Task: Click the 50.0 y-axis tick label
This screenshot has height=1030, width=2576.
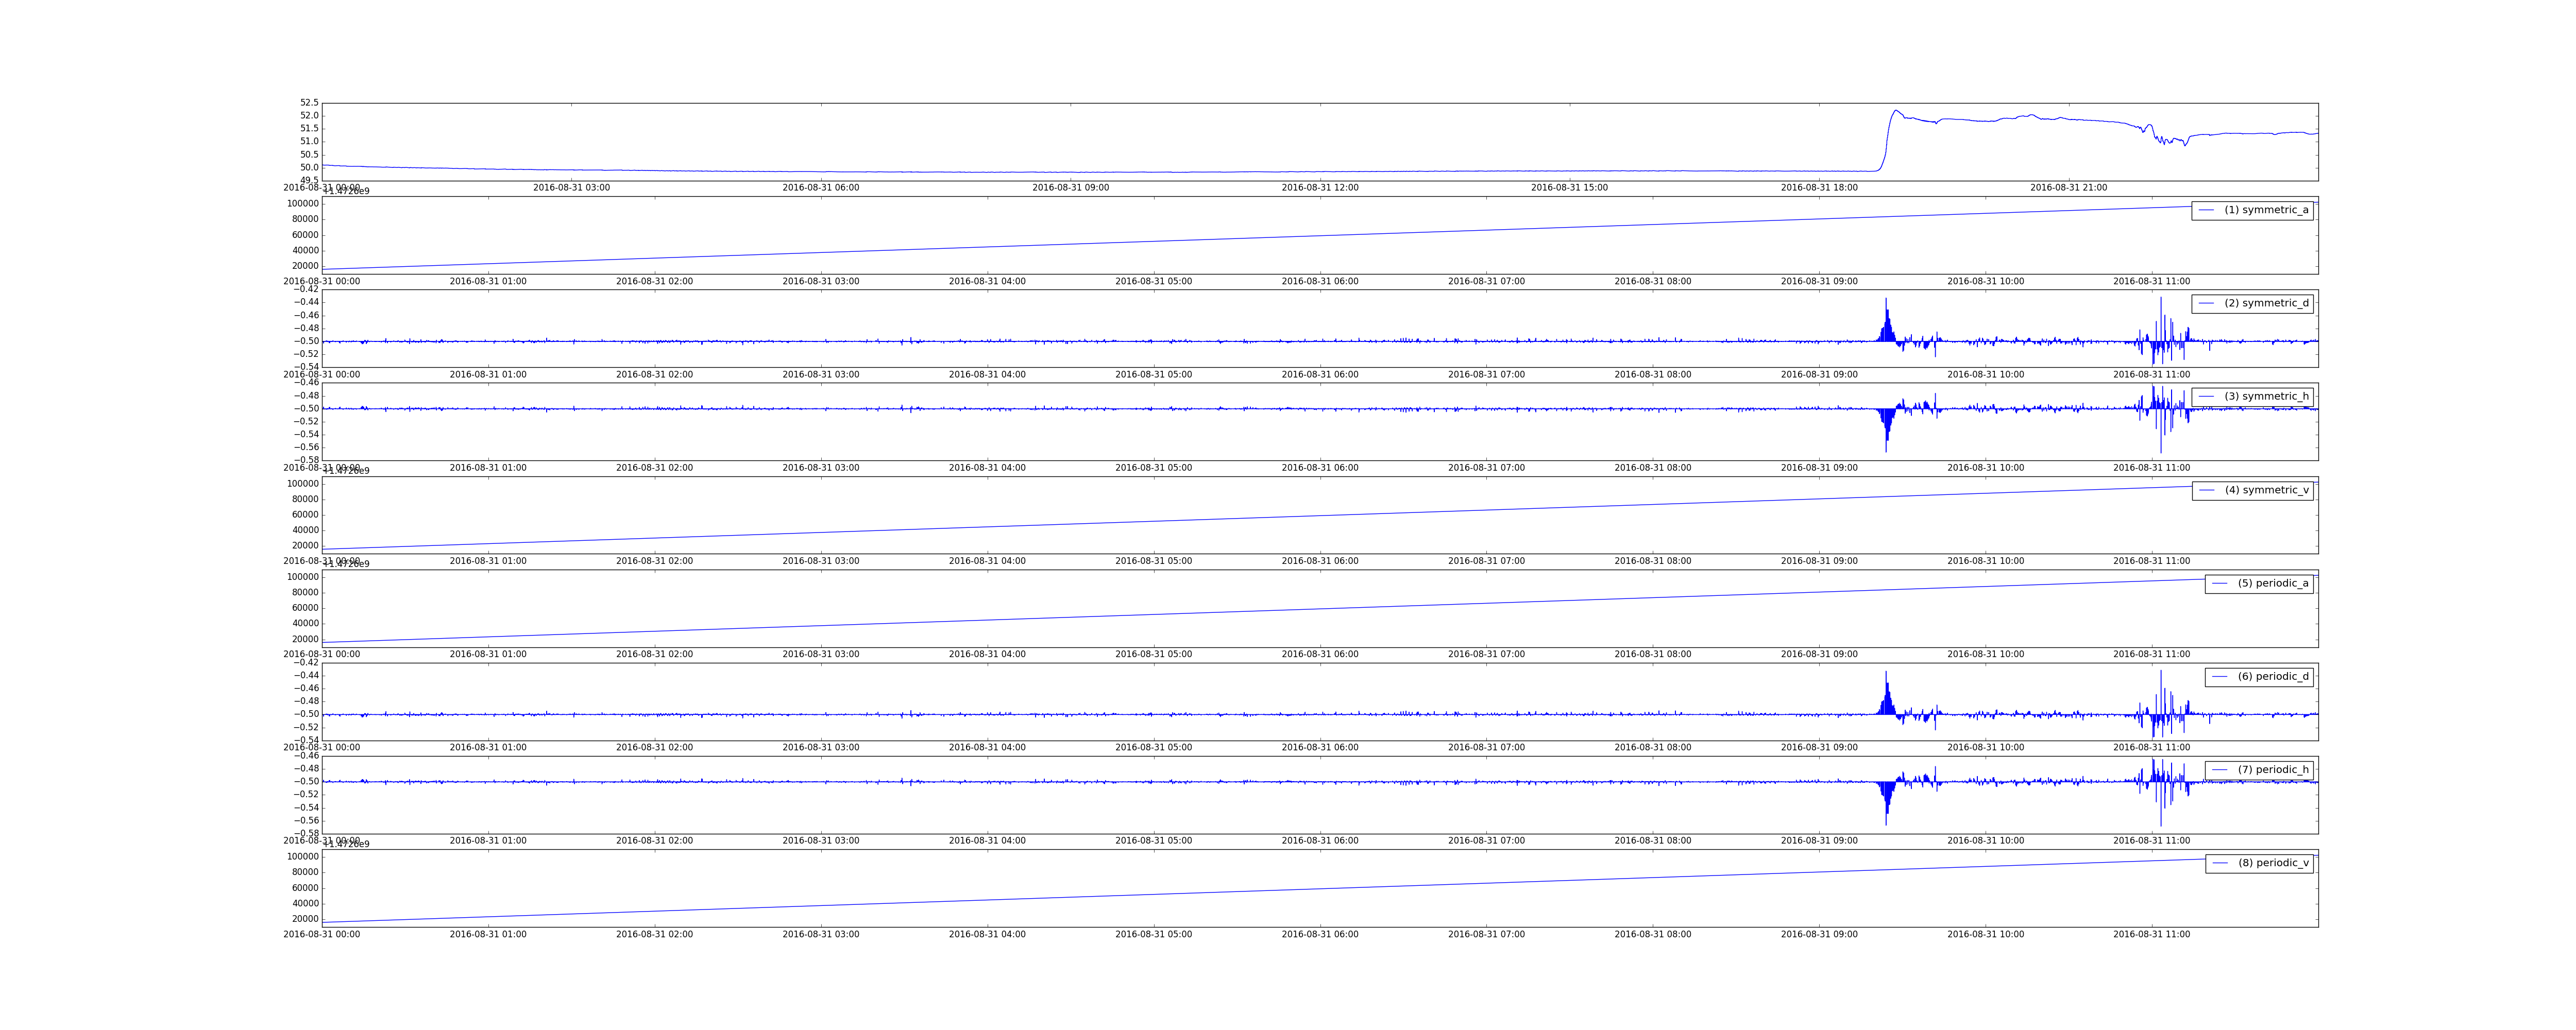Action: 309,168
